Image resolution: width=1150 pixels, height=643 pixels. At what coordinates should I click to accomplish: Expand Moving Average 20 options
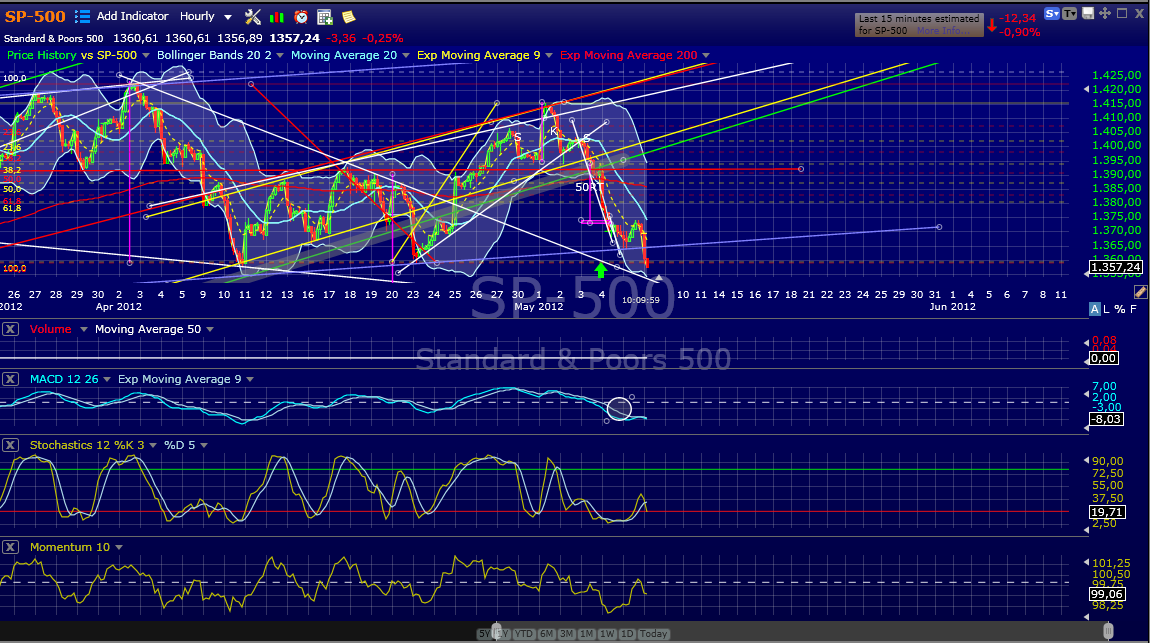click(406, 56)
